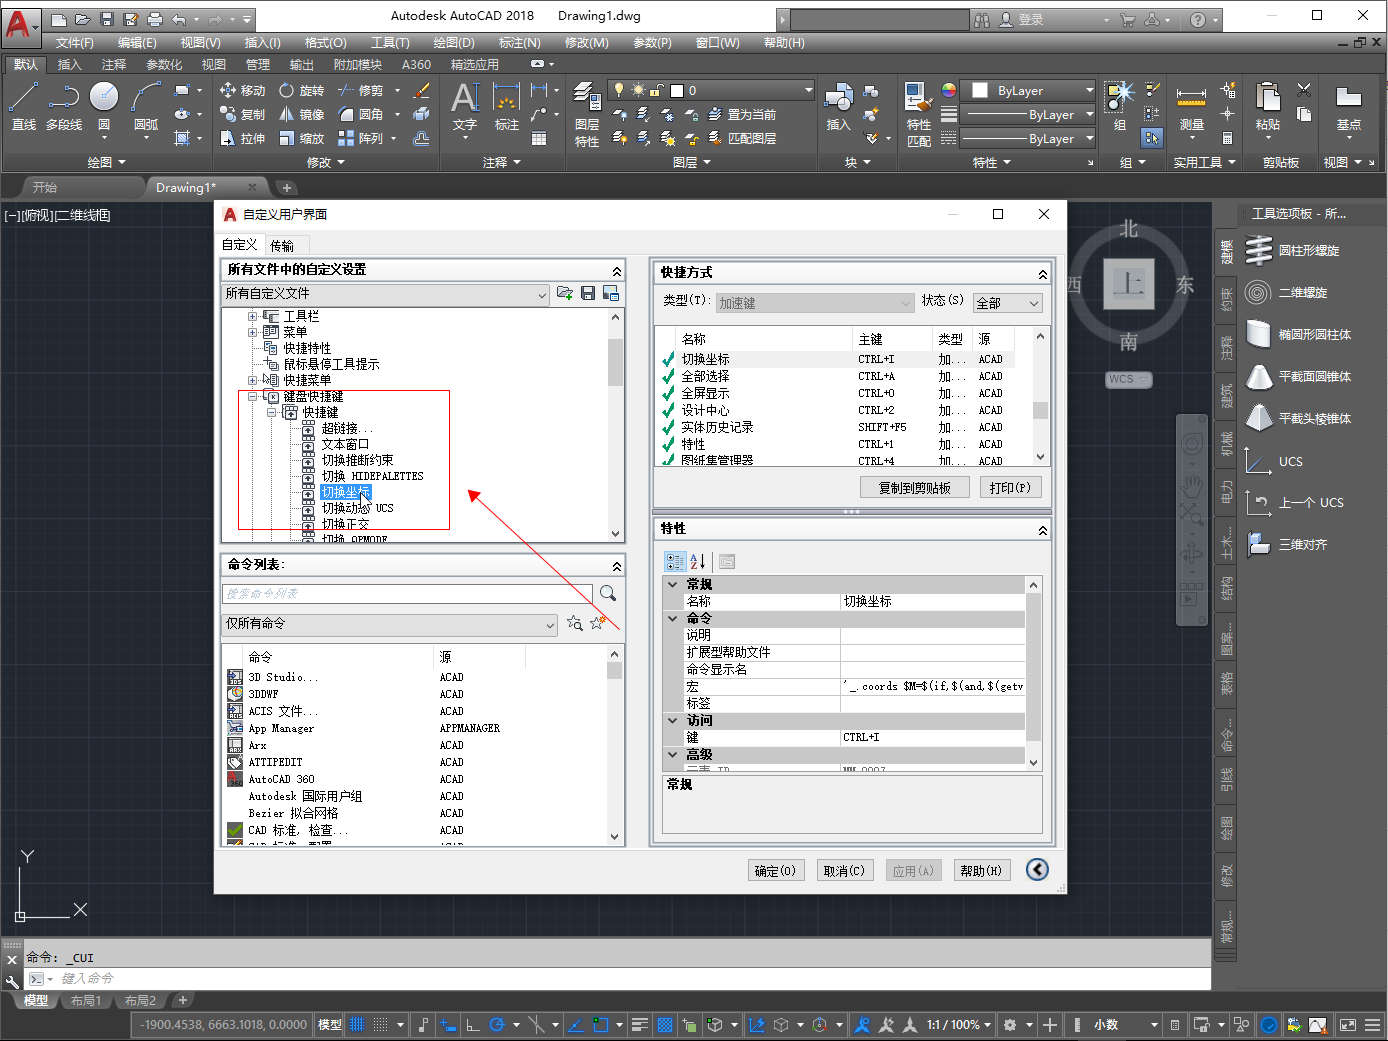The height and width of the screenshot is (1041, 1388).
Task: Click the save customization files icon
Action: click(x=588, y=293)
